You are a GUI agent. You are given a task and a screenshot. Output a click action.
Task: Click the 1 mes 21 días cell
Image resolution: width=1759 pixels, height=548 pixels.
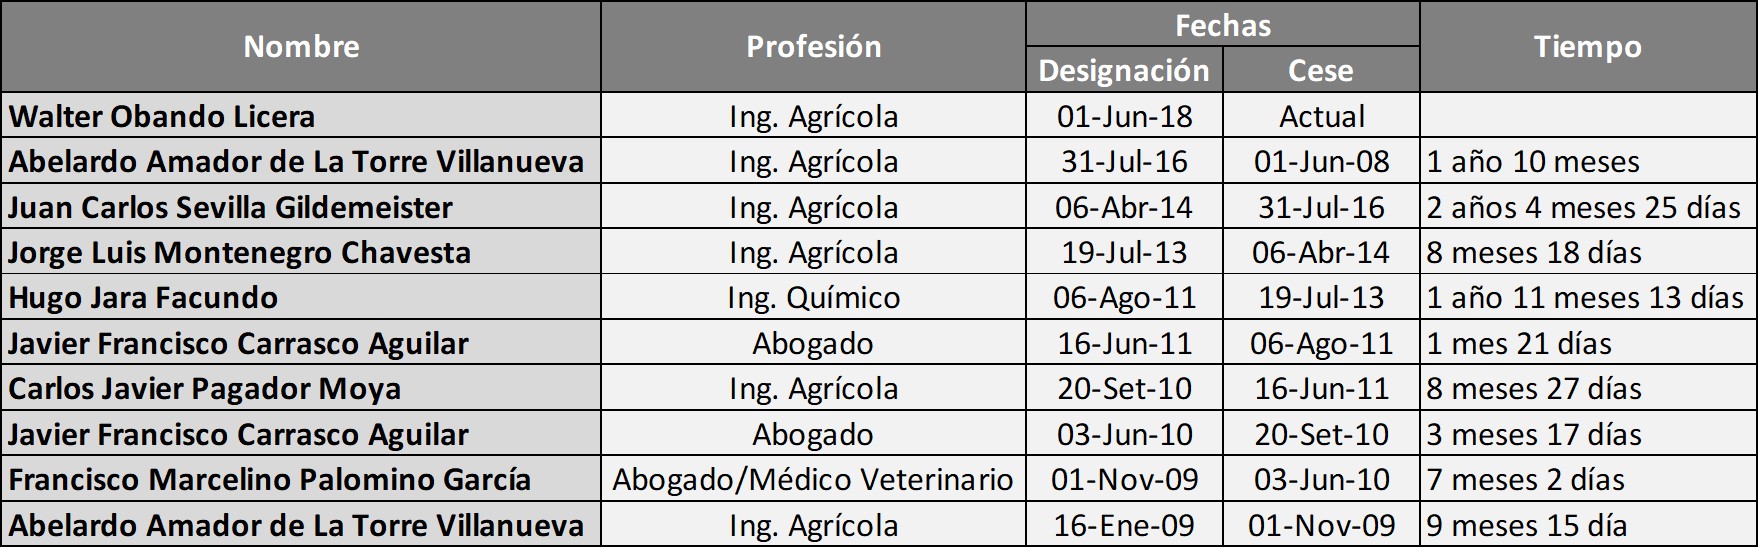tap(1519, 344)
